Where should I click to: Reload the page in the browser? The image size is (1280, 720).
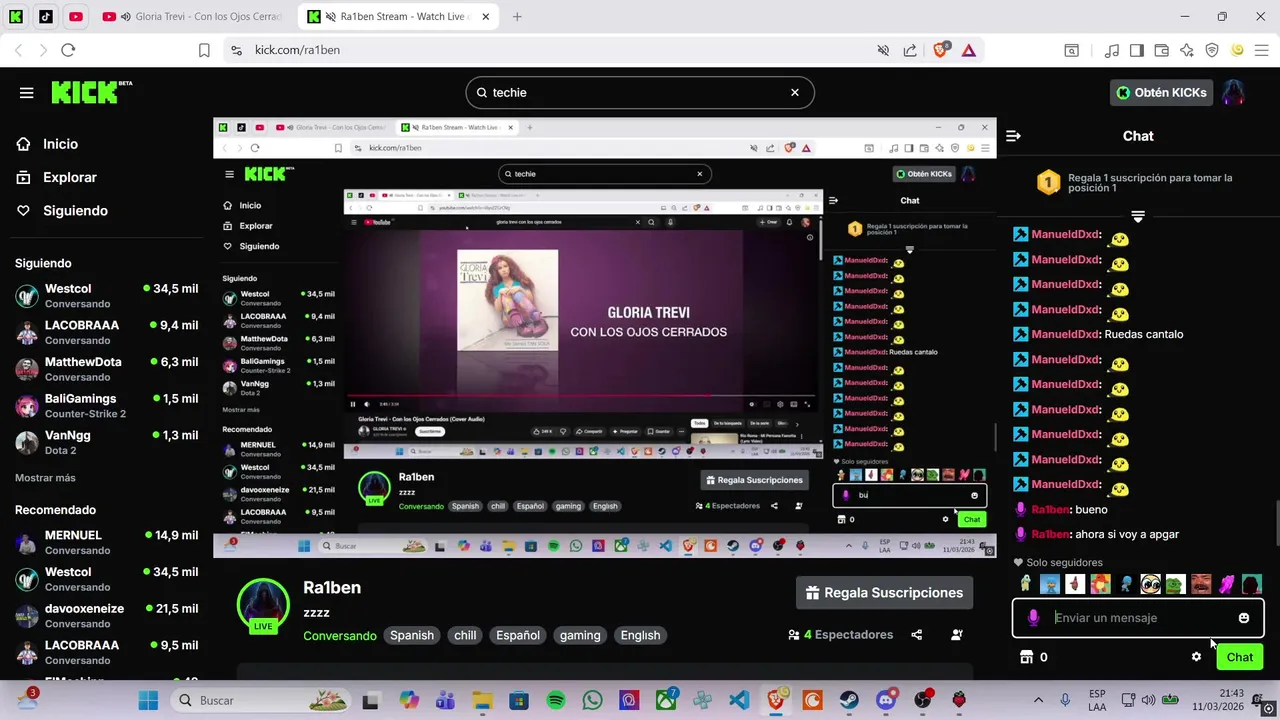(68, 50)
